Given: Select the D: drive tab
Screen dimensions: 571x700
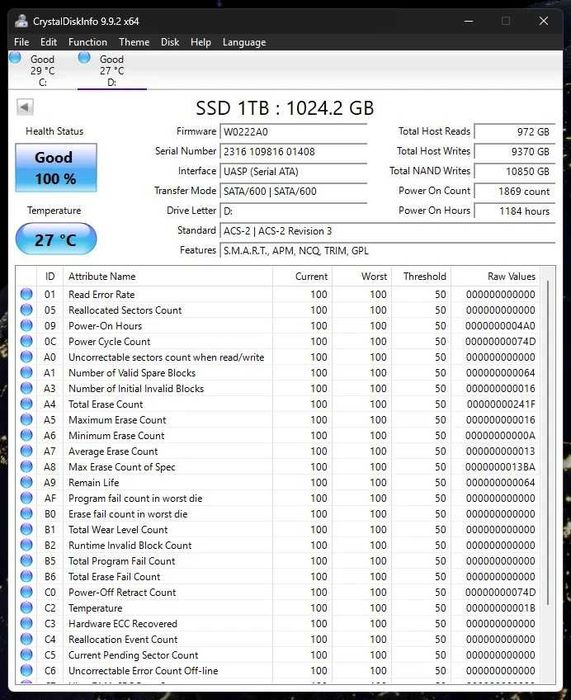Looking at the screenshot, I should click(x=112, y=70).
